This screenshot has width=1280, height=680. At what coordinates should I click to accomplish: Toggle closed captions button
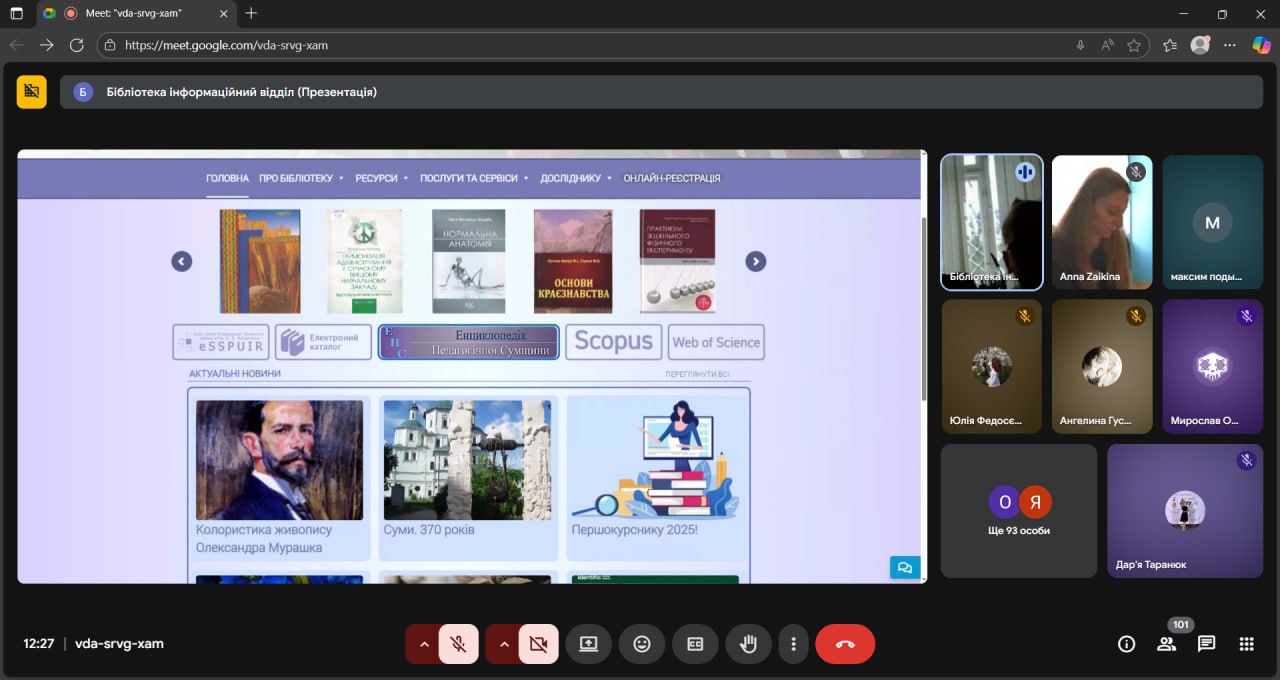[695, 644]
